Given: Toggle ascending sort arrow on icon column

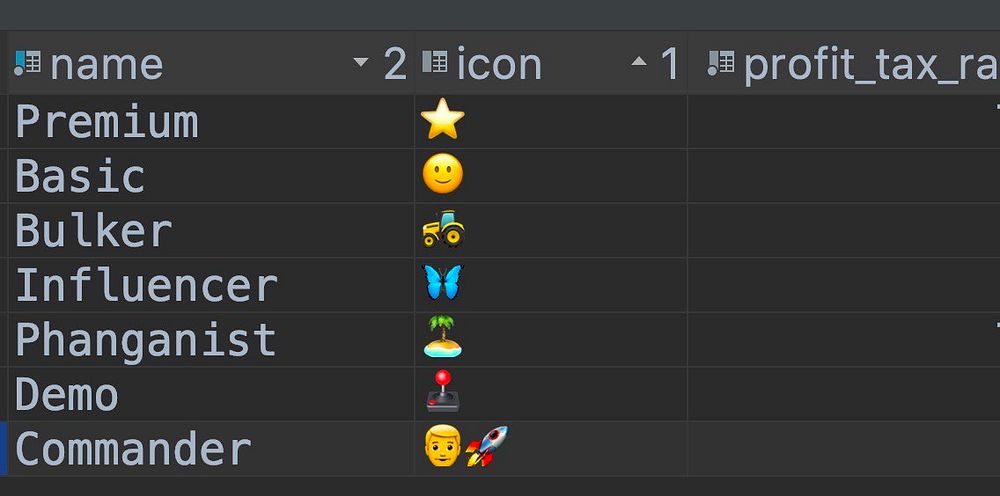Looking at the screenshot, I should (x=639, y=62).
